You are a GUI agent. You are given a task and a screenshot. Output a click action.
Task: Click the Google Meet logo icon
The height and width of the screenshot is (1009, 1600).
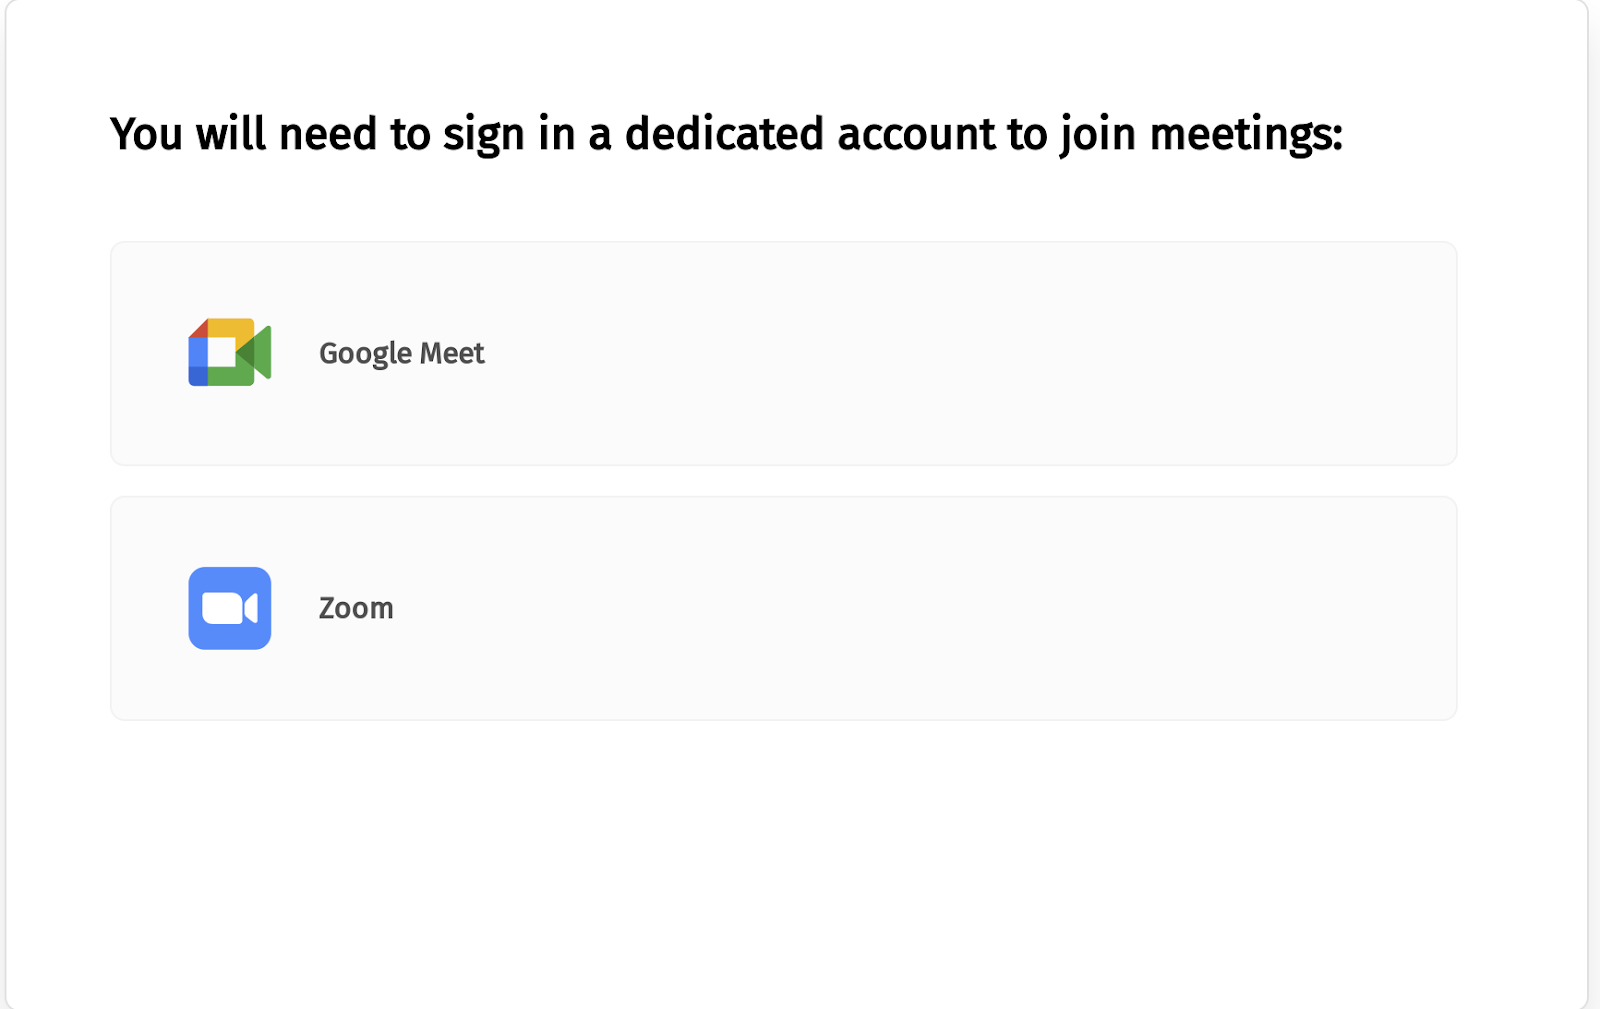[x=229, y=352]
